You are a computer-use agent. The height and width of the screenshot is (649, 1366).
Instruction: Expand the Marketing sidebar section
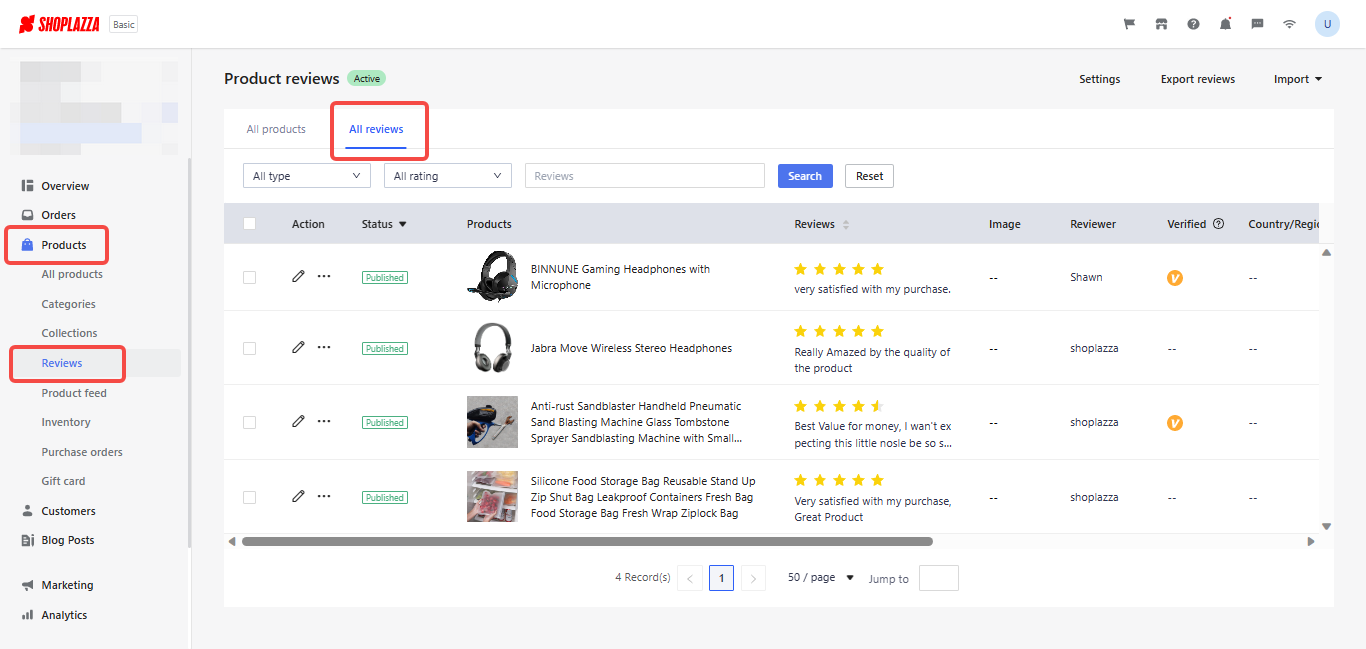pos(67,585)
